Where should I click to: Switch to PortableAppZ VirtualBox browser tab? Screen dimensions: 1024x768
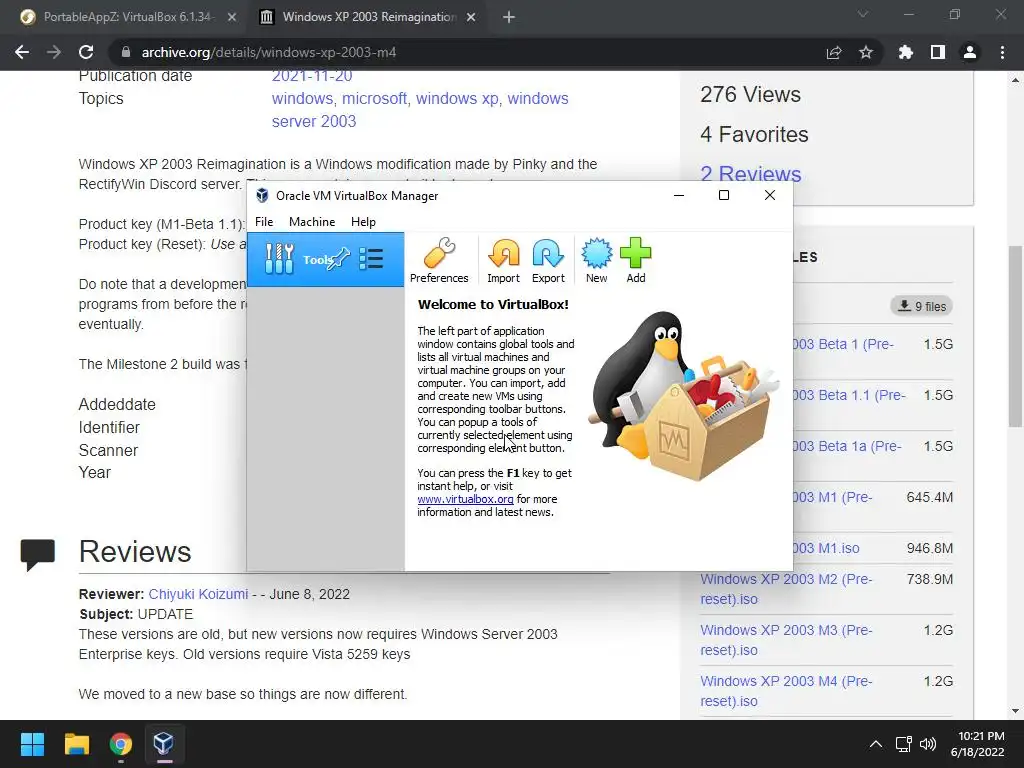tap(127, 17)
